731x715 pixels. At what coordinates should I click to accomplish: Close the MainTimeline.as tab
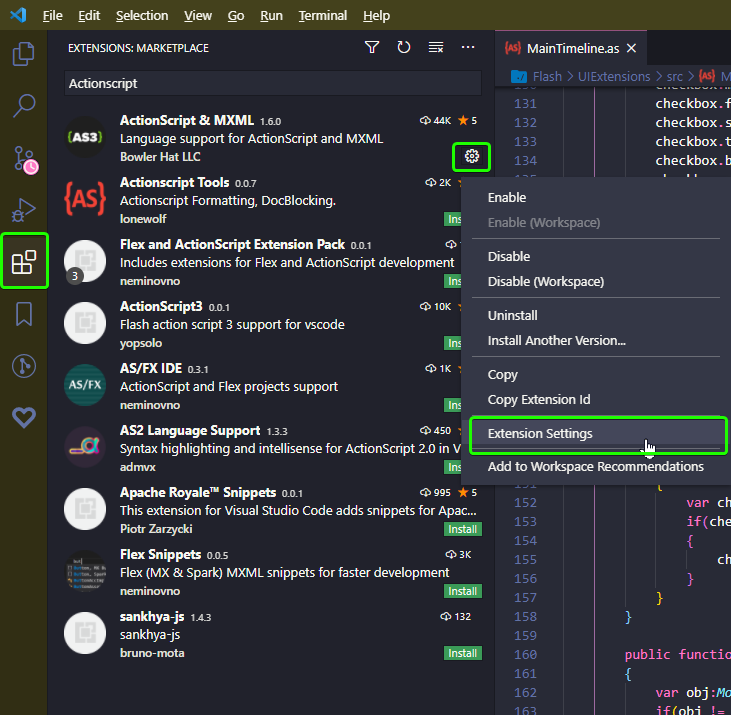(631, 48)
